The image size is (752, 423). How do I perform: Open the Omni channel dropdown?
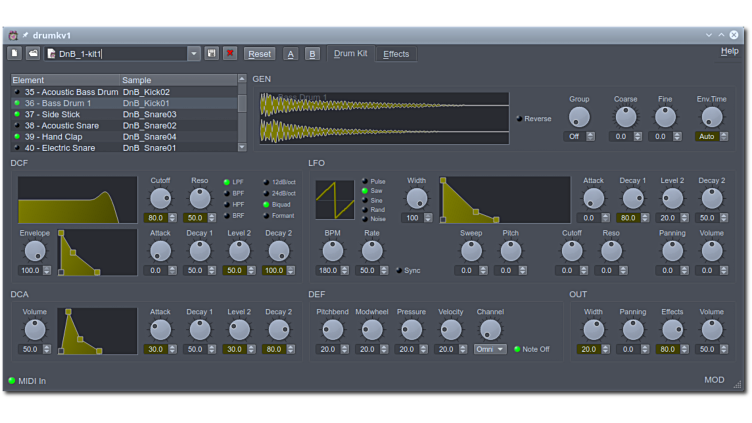[x=490, y=349]
